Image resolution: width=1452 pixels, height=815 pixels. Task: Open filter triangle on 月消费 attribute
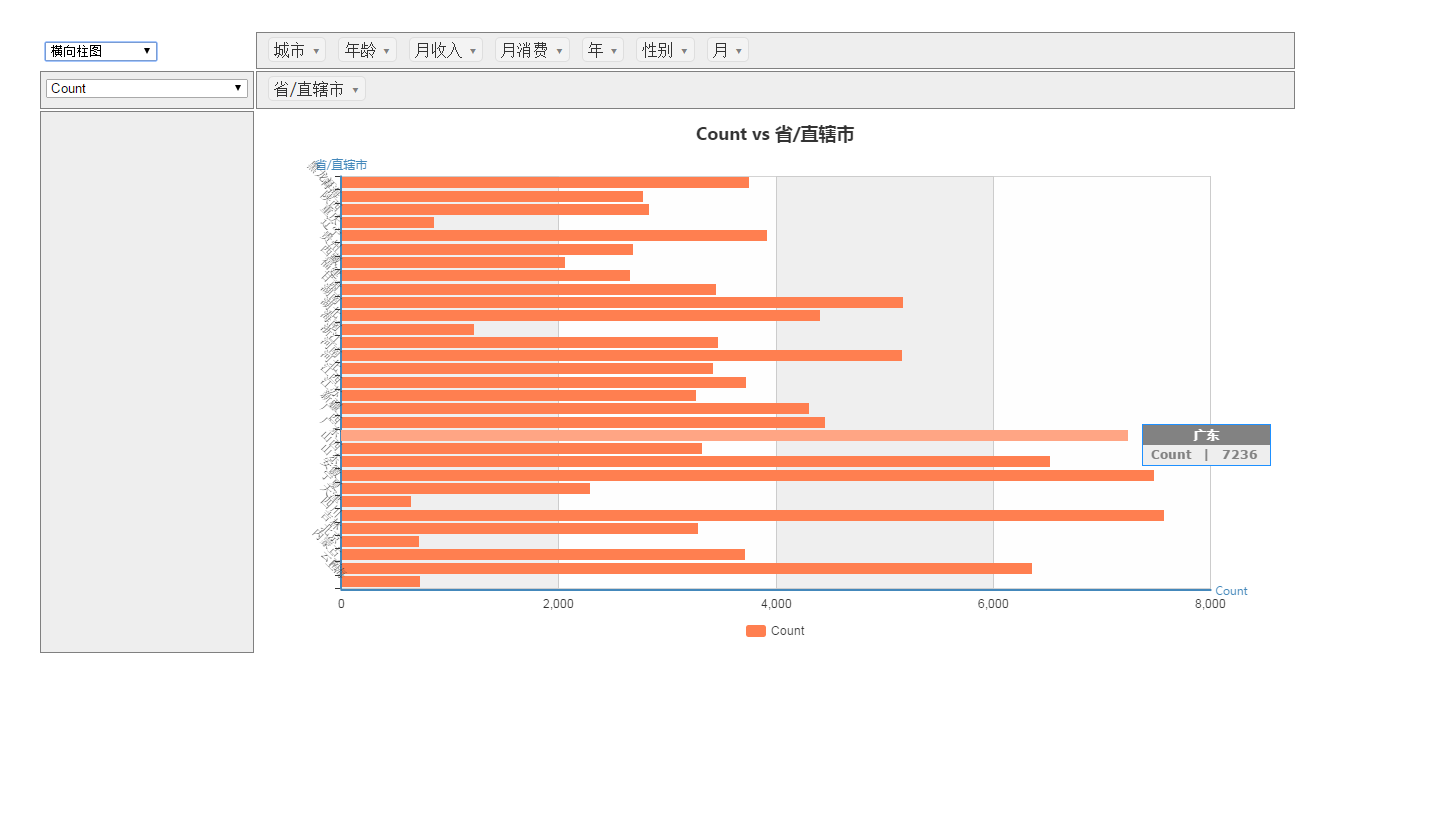pyautogui.click(x=559, y=51)
